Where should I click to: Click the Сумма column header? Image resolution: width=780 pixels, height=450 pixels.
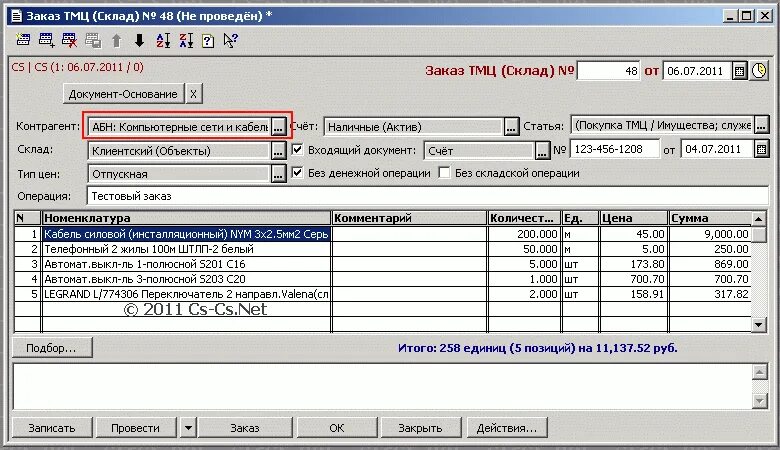[710, 218]
